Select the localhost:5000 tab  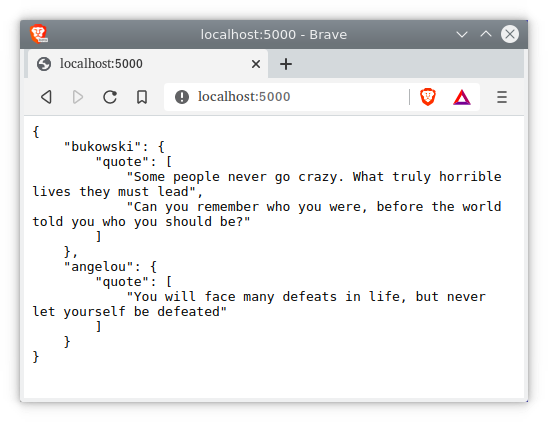coord(148,64)
